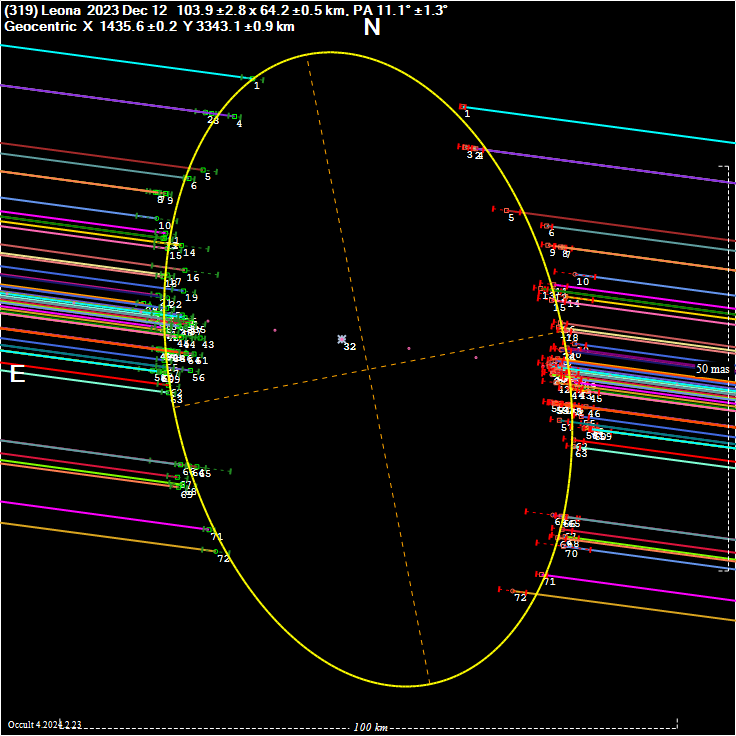Screen dimensions: 736x736
Task: Click the "(319) Leona 2023 Dec 12" title text
Action: (85, 10)
